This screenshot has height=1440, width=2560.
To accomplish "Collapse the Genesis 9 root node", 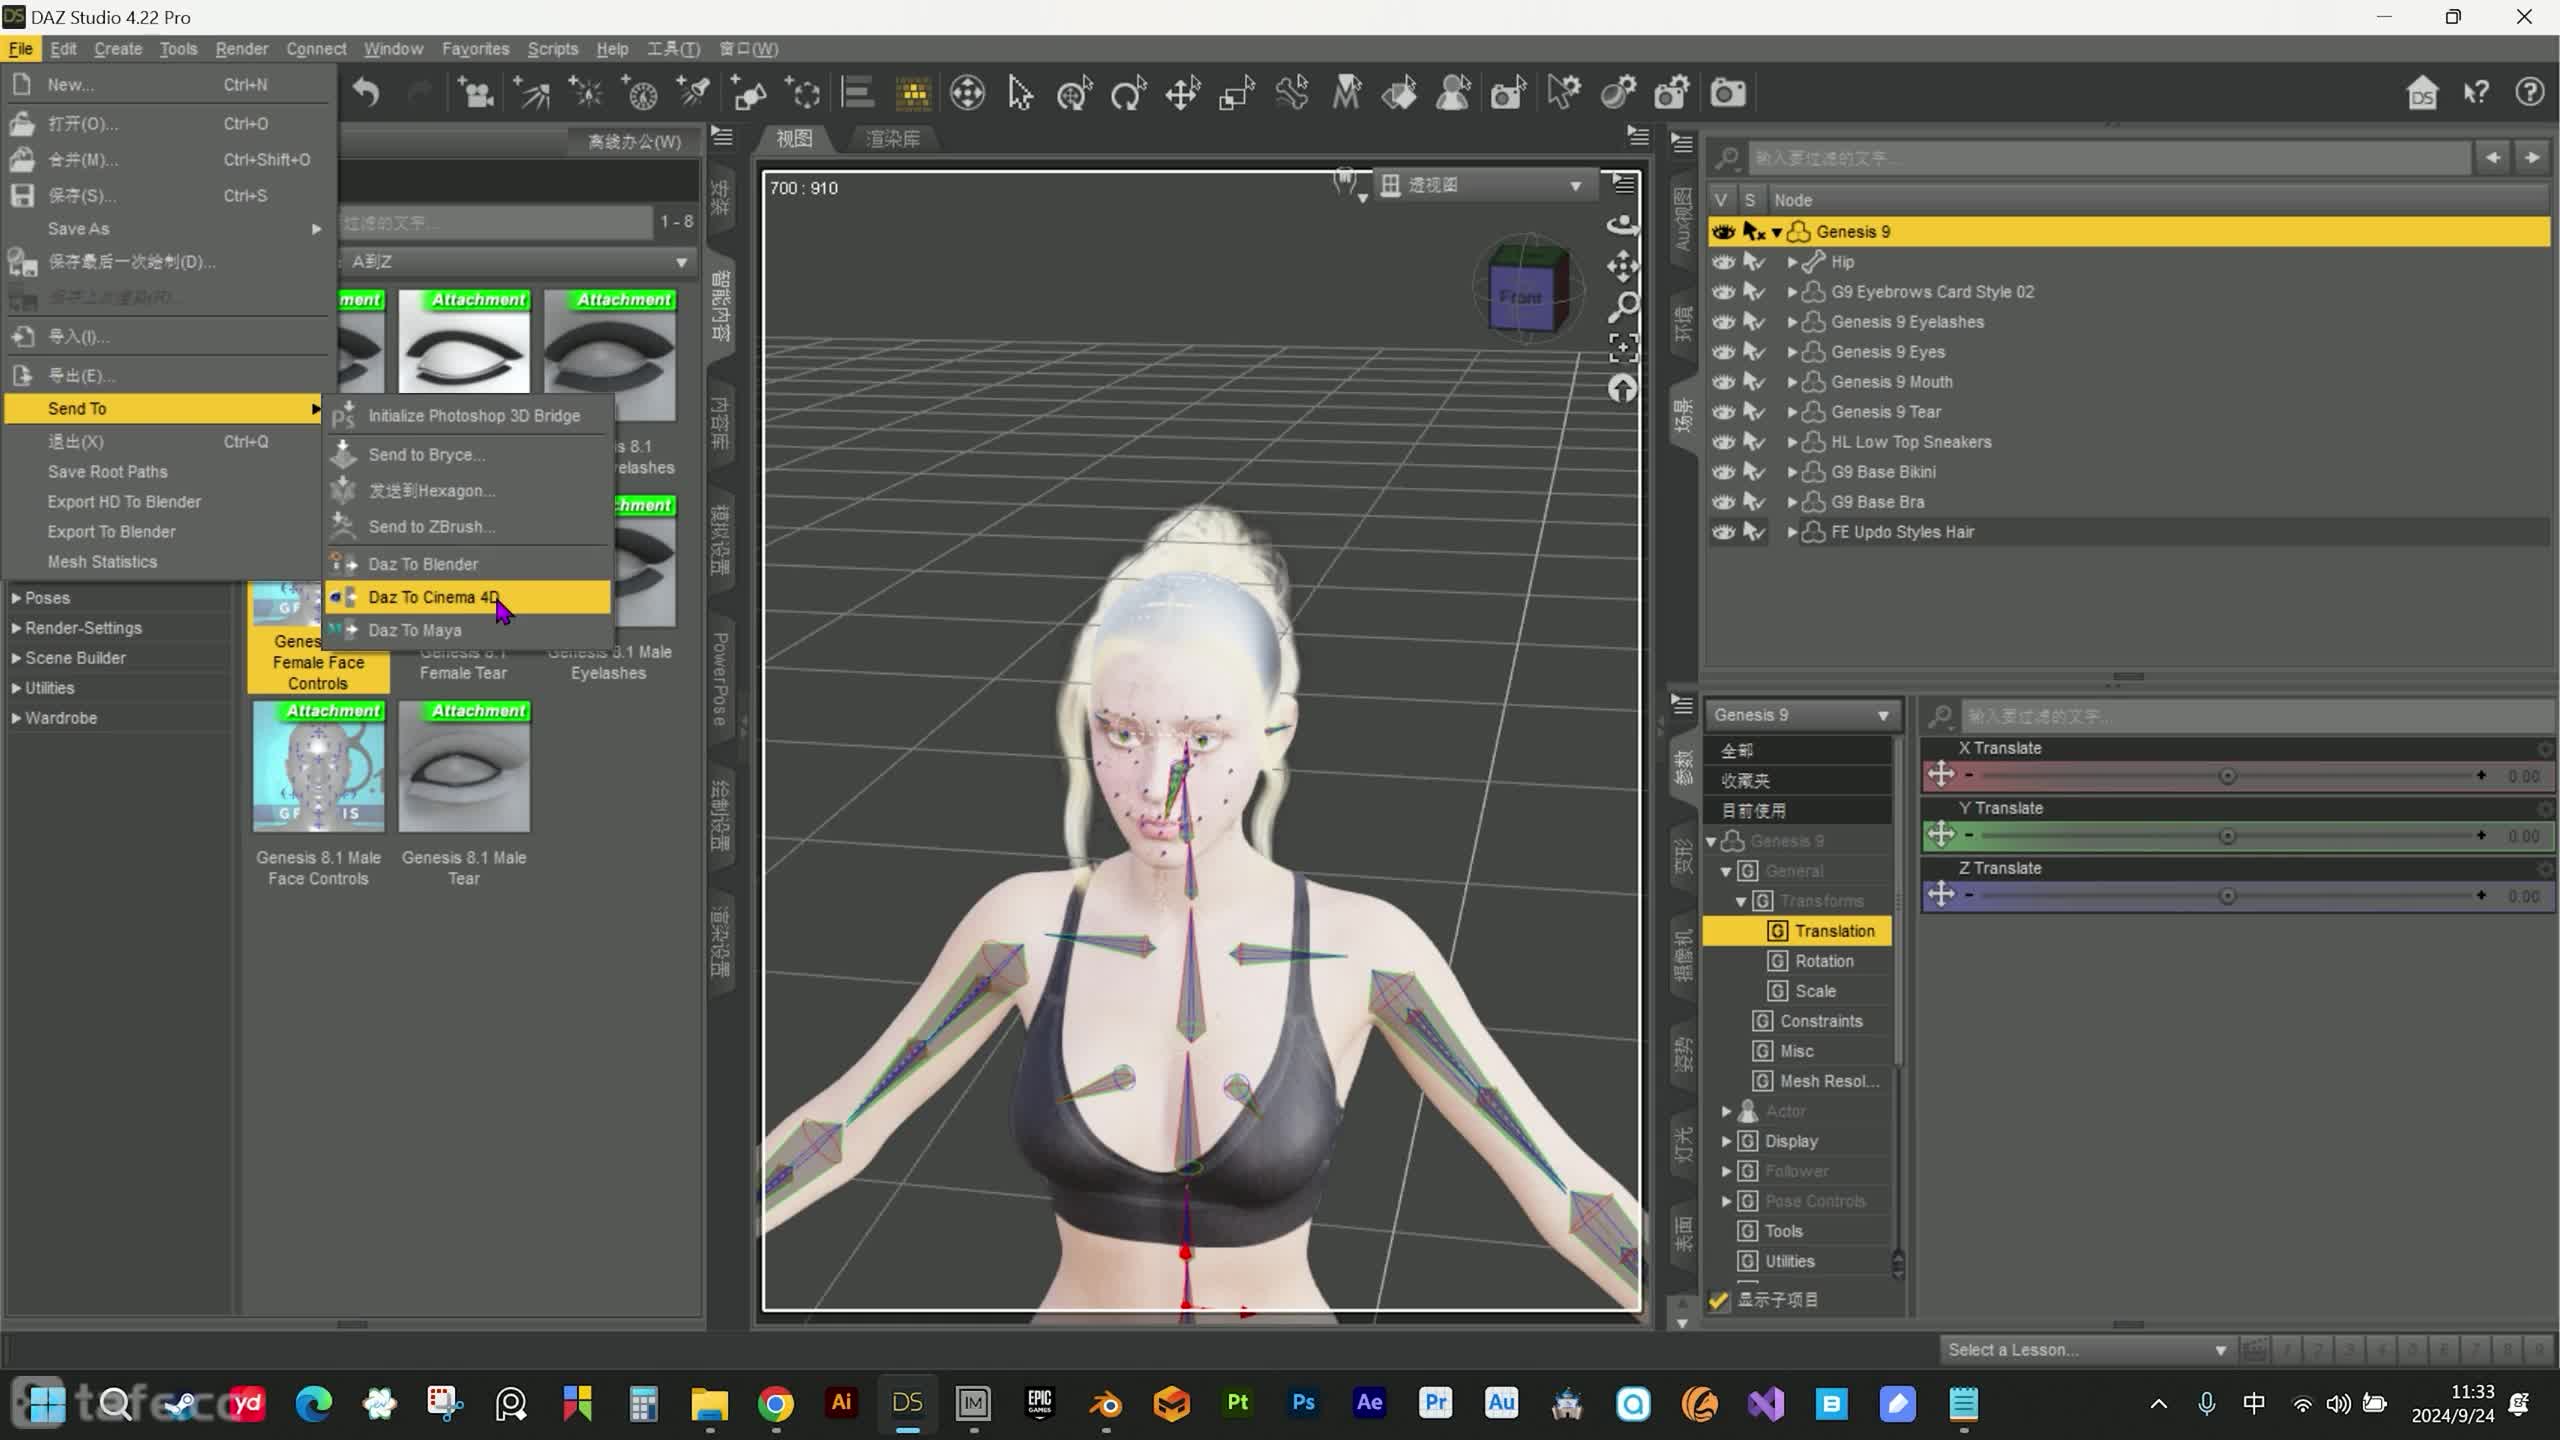I will (x=1777, y=232).
